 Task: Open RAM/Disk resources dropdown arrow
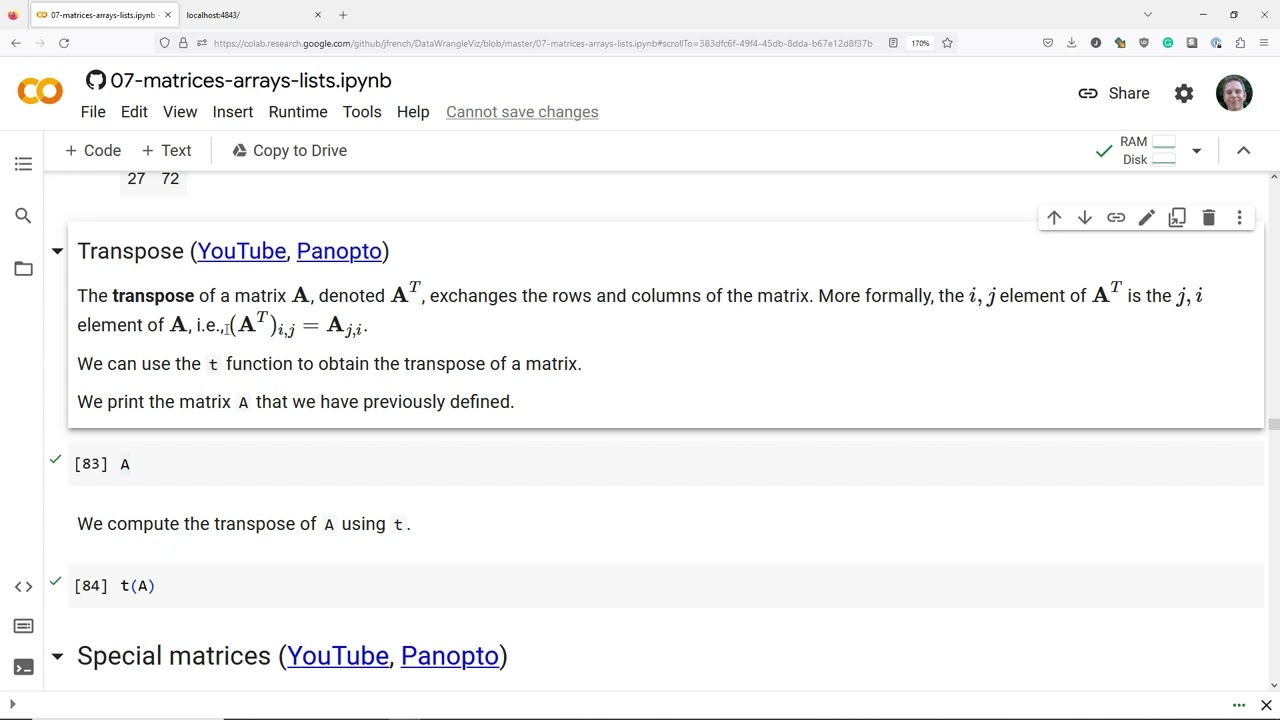[x=1196, y=151]
